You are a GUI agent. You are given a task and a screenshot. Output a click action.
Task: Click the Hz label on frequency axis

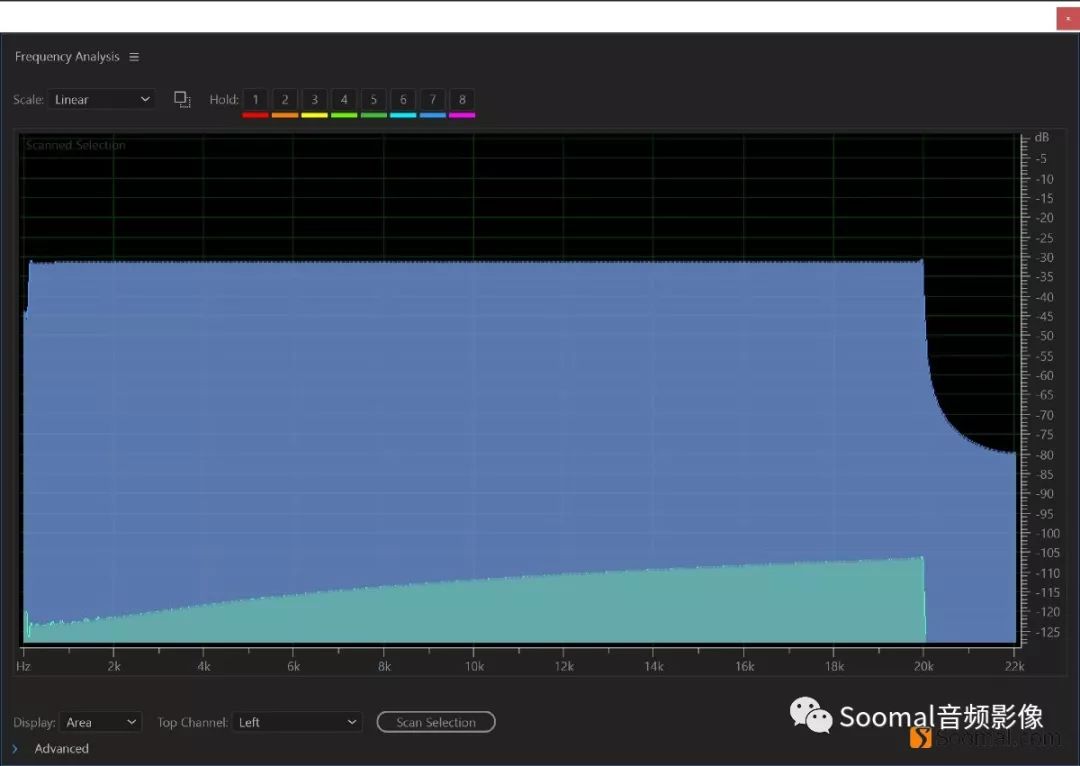click(x=23, y=666)
